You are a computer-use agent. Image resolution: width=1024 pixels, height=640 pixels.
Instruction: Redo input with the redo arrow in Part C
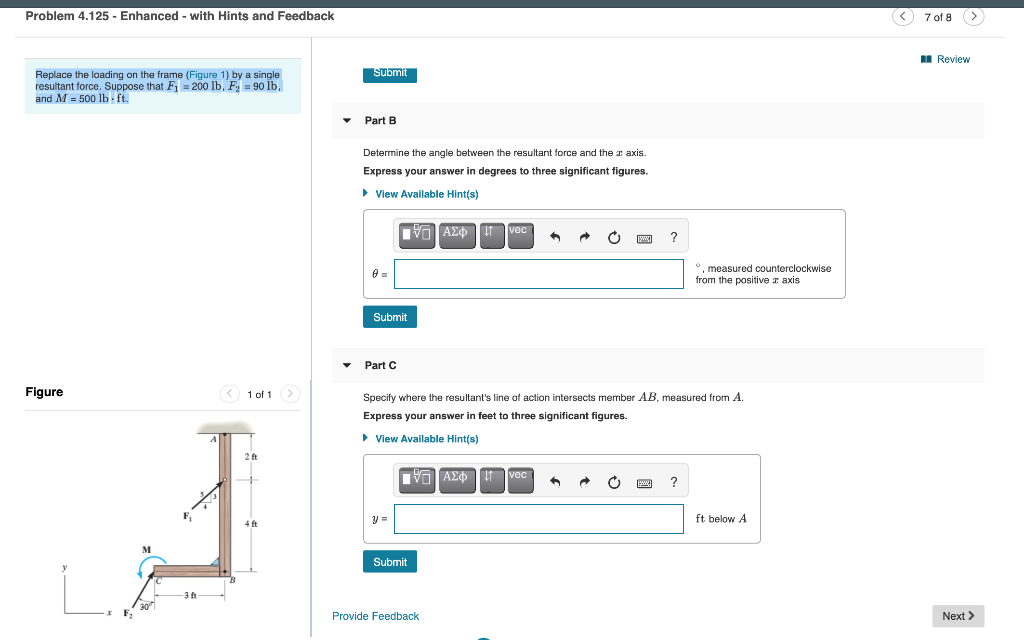(584, 480)
